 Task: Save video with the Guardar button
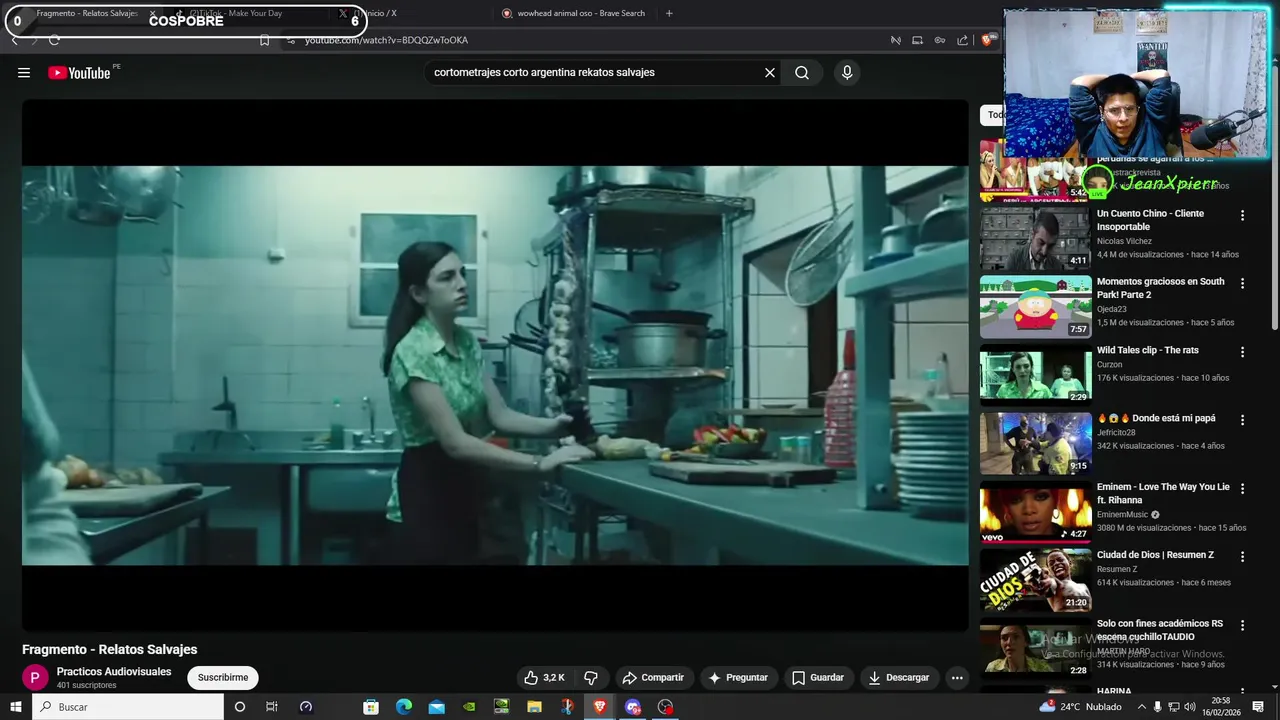(x=818, y=678)
